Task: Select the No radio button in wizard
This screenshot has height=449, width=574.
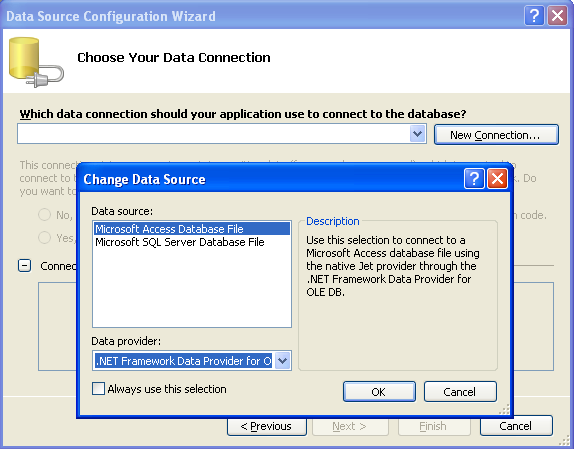Action: coord(44,214)
